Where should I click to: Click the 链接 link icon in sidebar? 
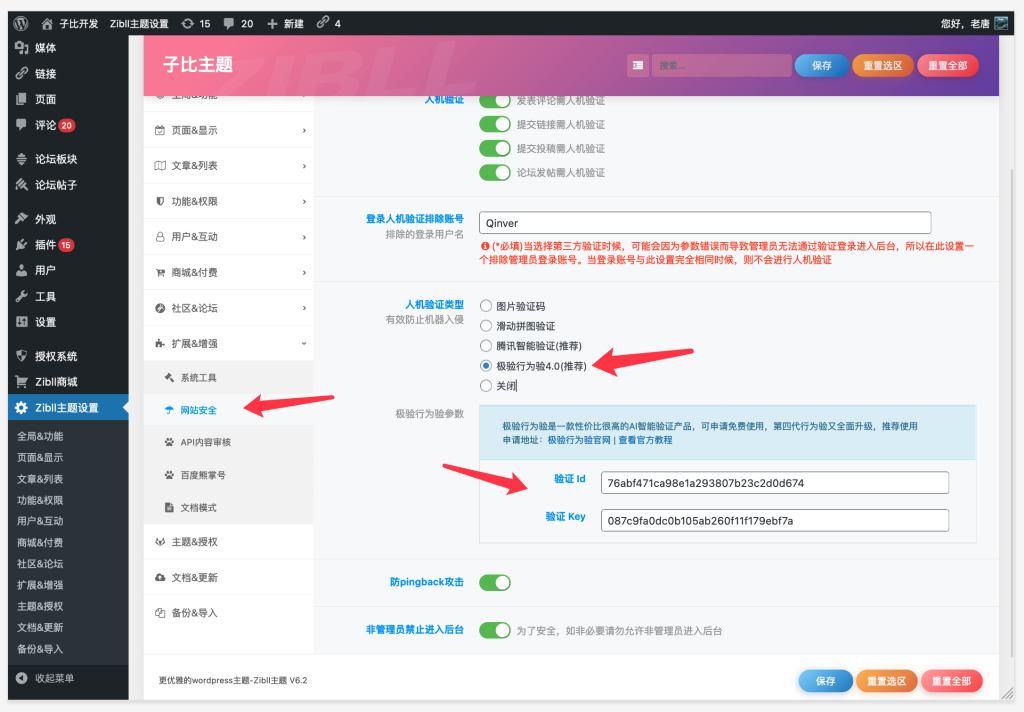coord(22,73)
